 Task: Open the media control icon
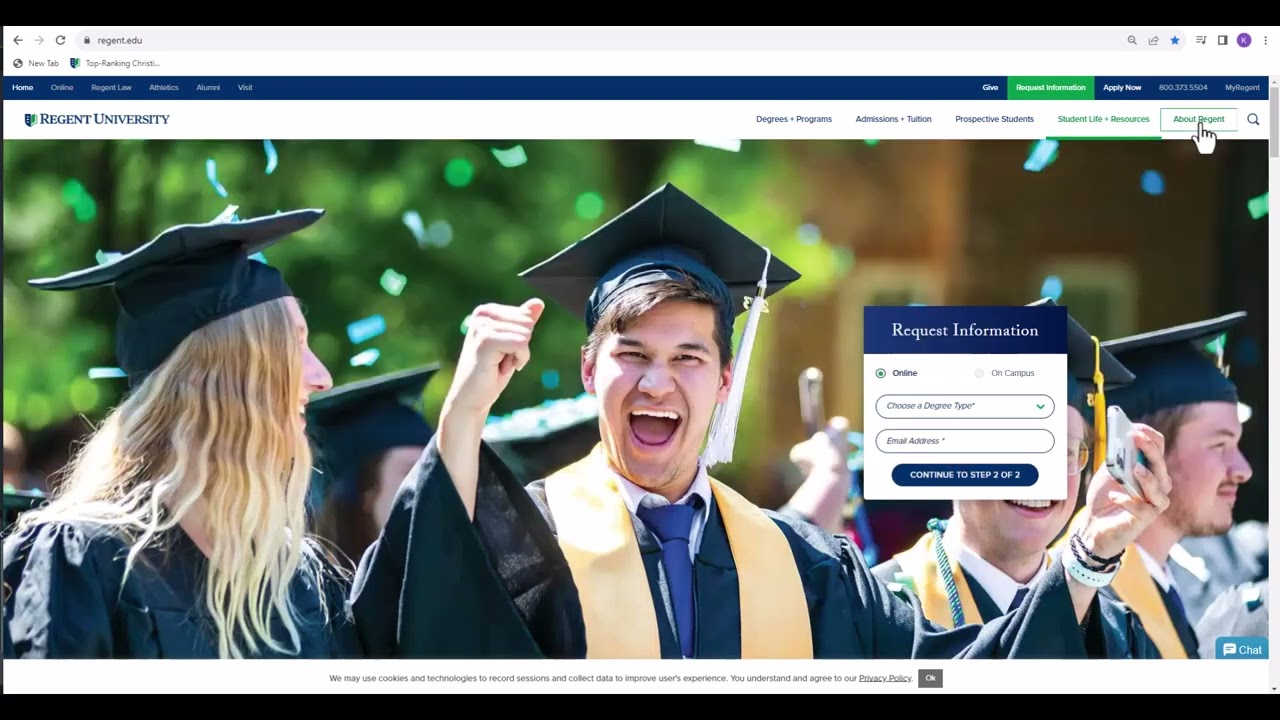pyautogui.click(x=1201, y=40)
